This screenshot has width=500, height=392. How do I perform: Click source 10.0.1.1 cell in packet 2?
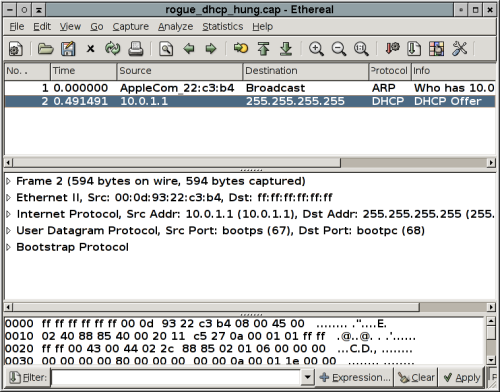144,101
